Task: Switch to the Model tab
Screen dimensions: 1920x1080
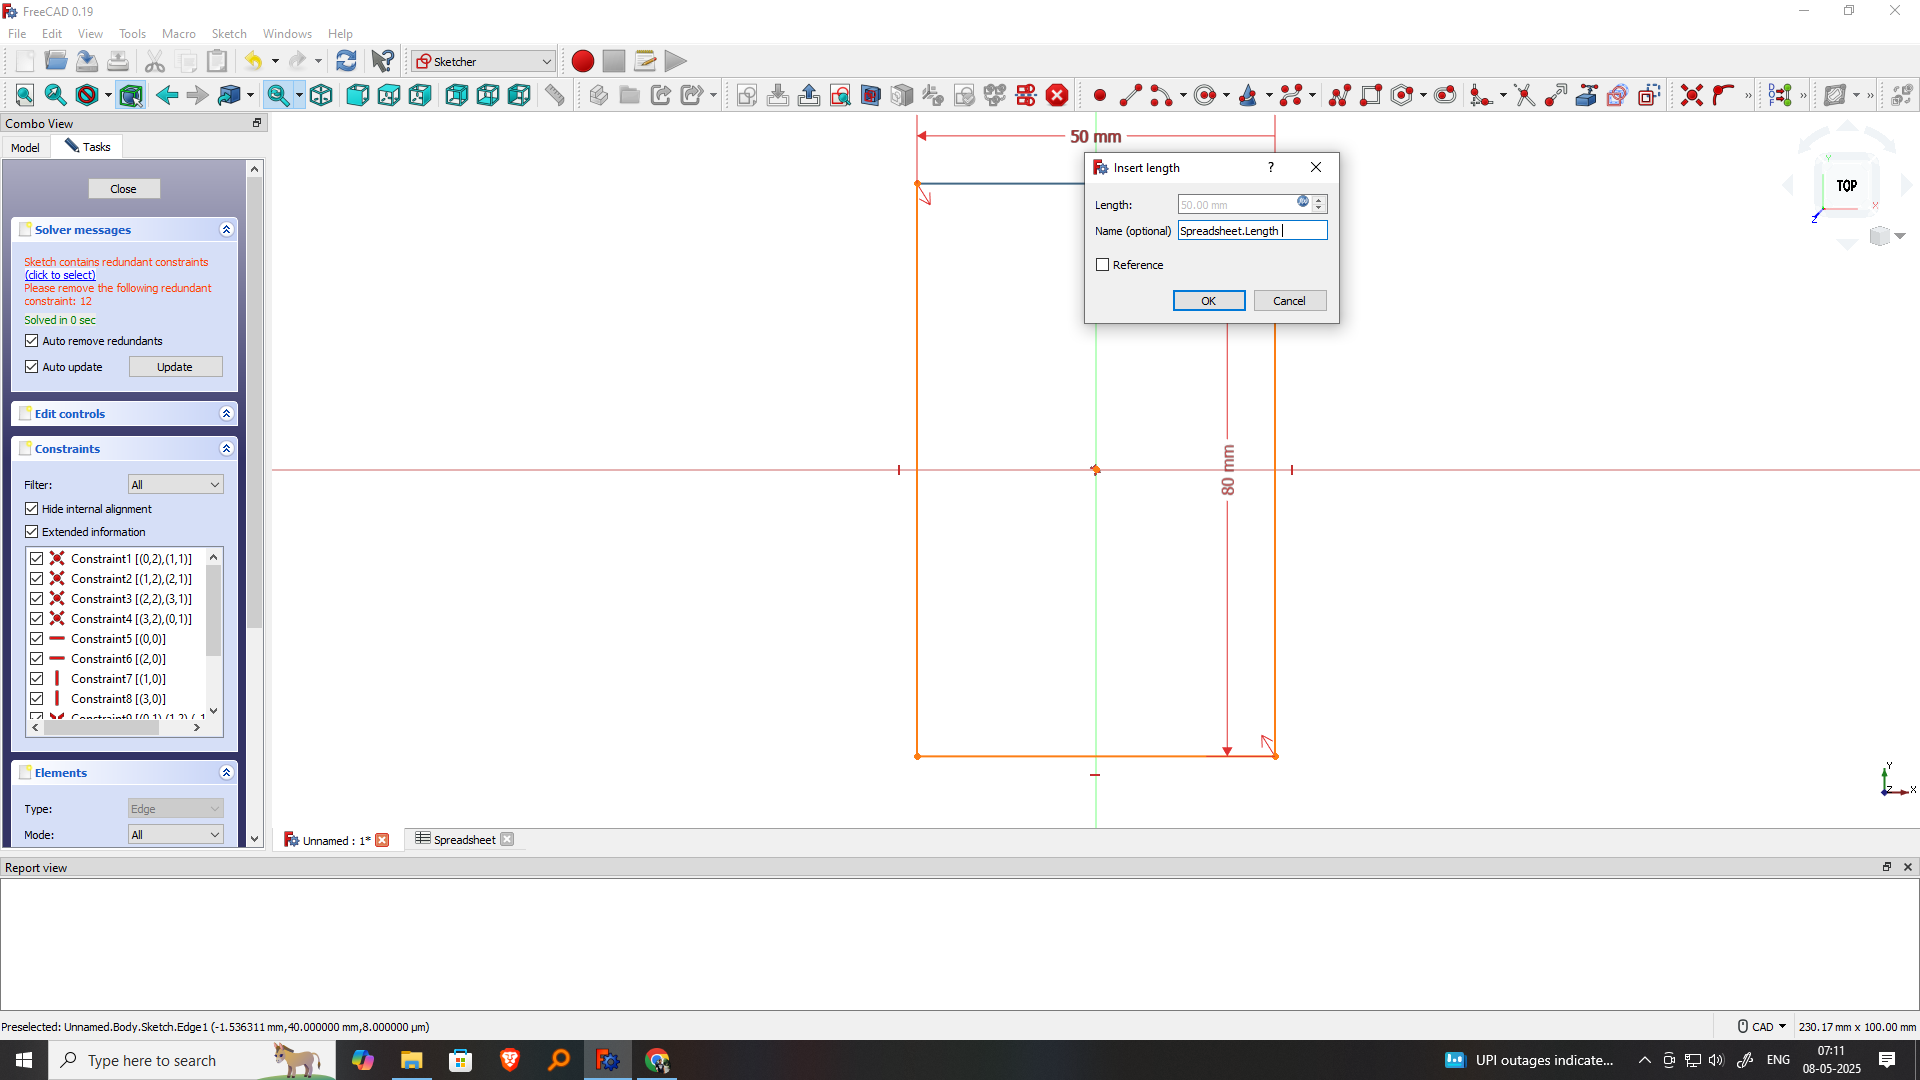Action: pos(25,147)
